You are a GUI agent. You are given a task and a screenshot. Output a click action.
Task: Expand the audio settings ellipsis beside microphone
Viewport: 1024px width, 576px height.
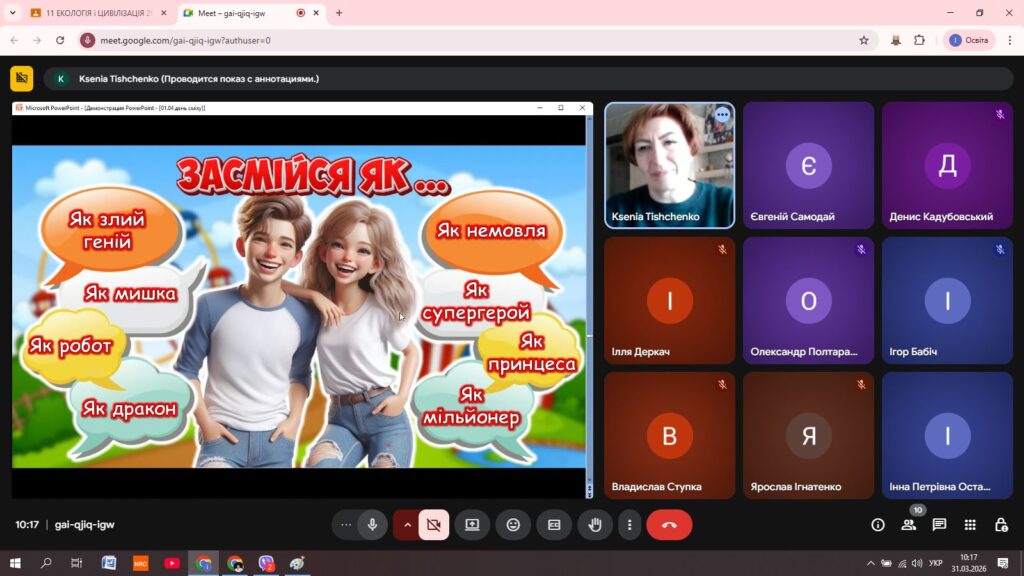pos(346,525)
